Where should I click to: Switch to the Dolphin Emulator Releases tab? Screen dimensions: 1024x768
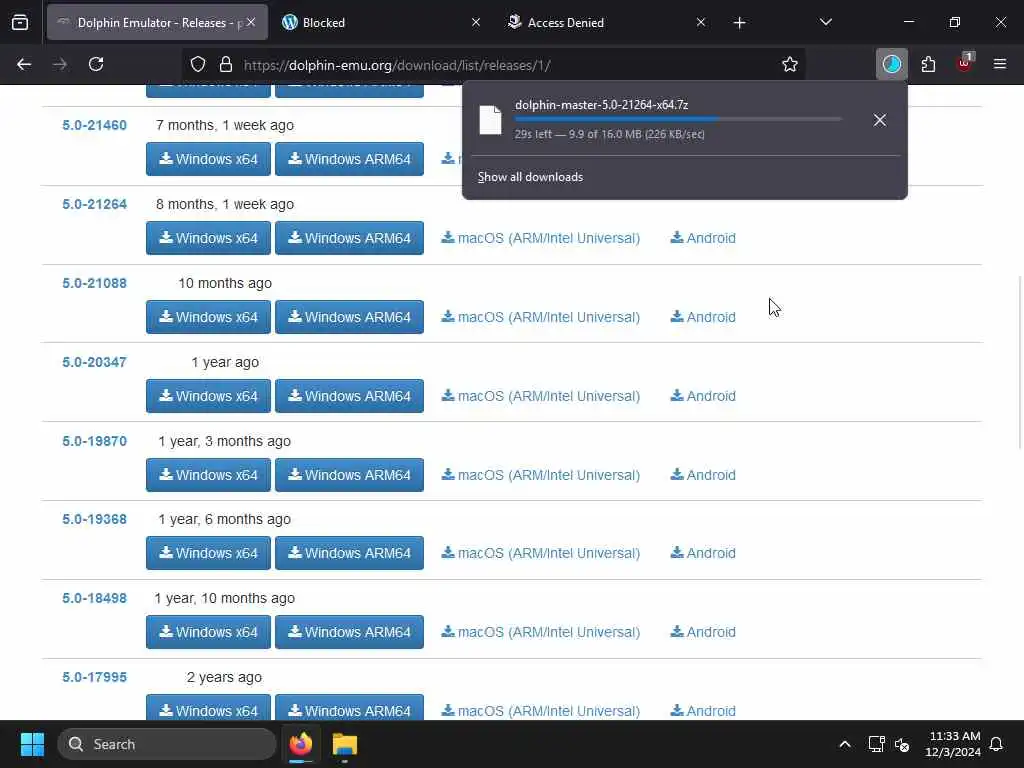pyautogui.click(x=157, y=23)
